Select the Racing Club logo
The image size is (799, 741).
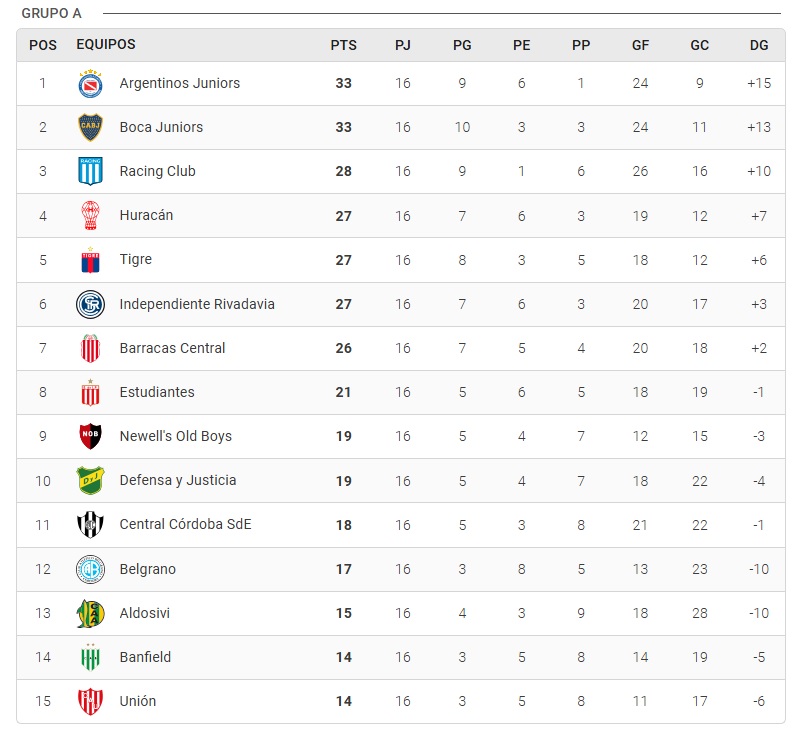click(91, 172)
